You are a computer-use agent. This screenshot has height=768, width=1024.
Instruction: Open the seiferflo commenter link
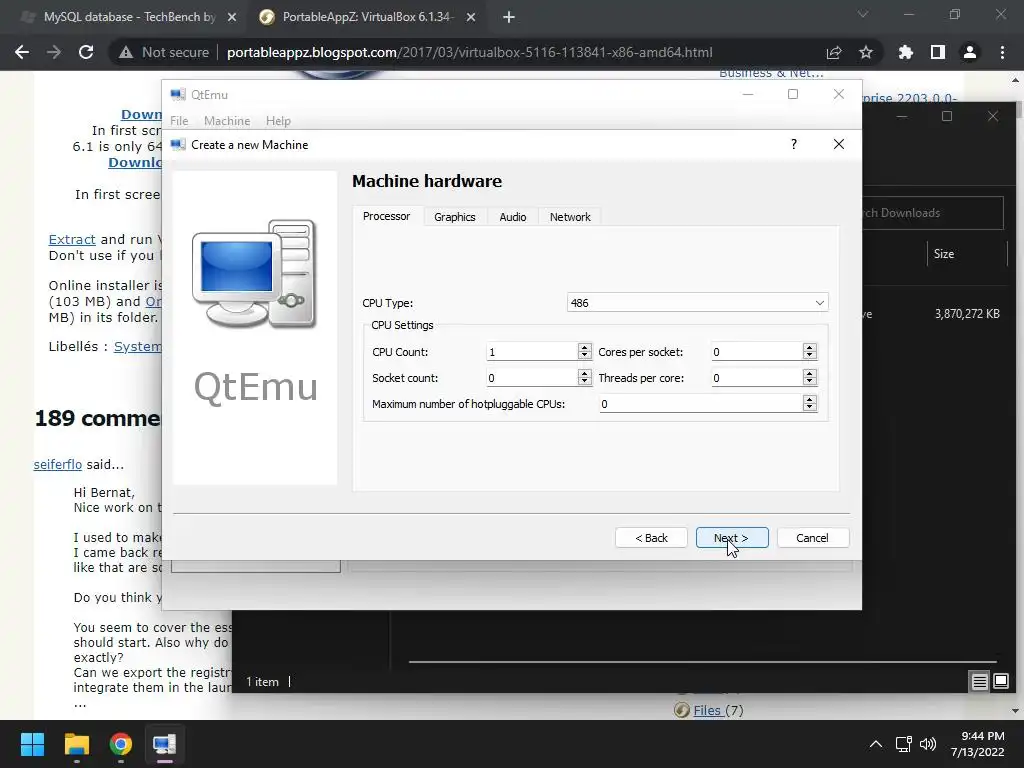(x=57, y=464)
